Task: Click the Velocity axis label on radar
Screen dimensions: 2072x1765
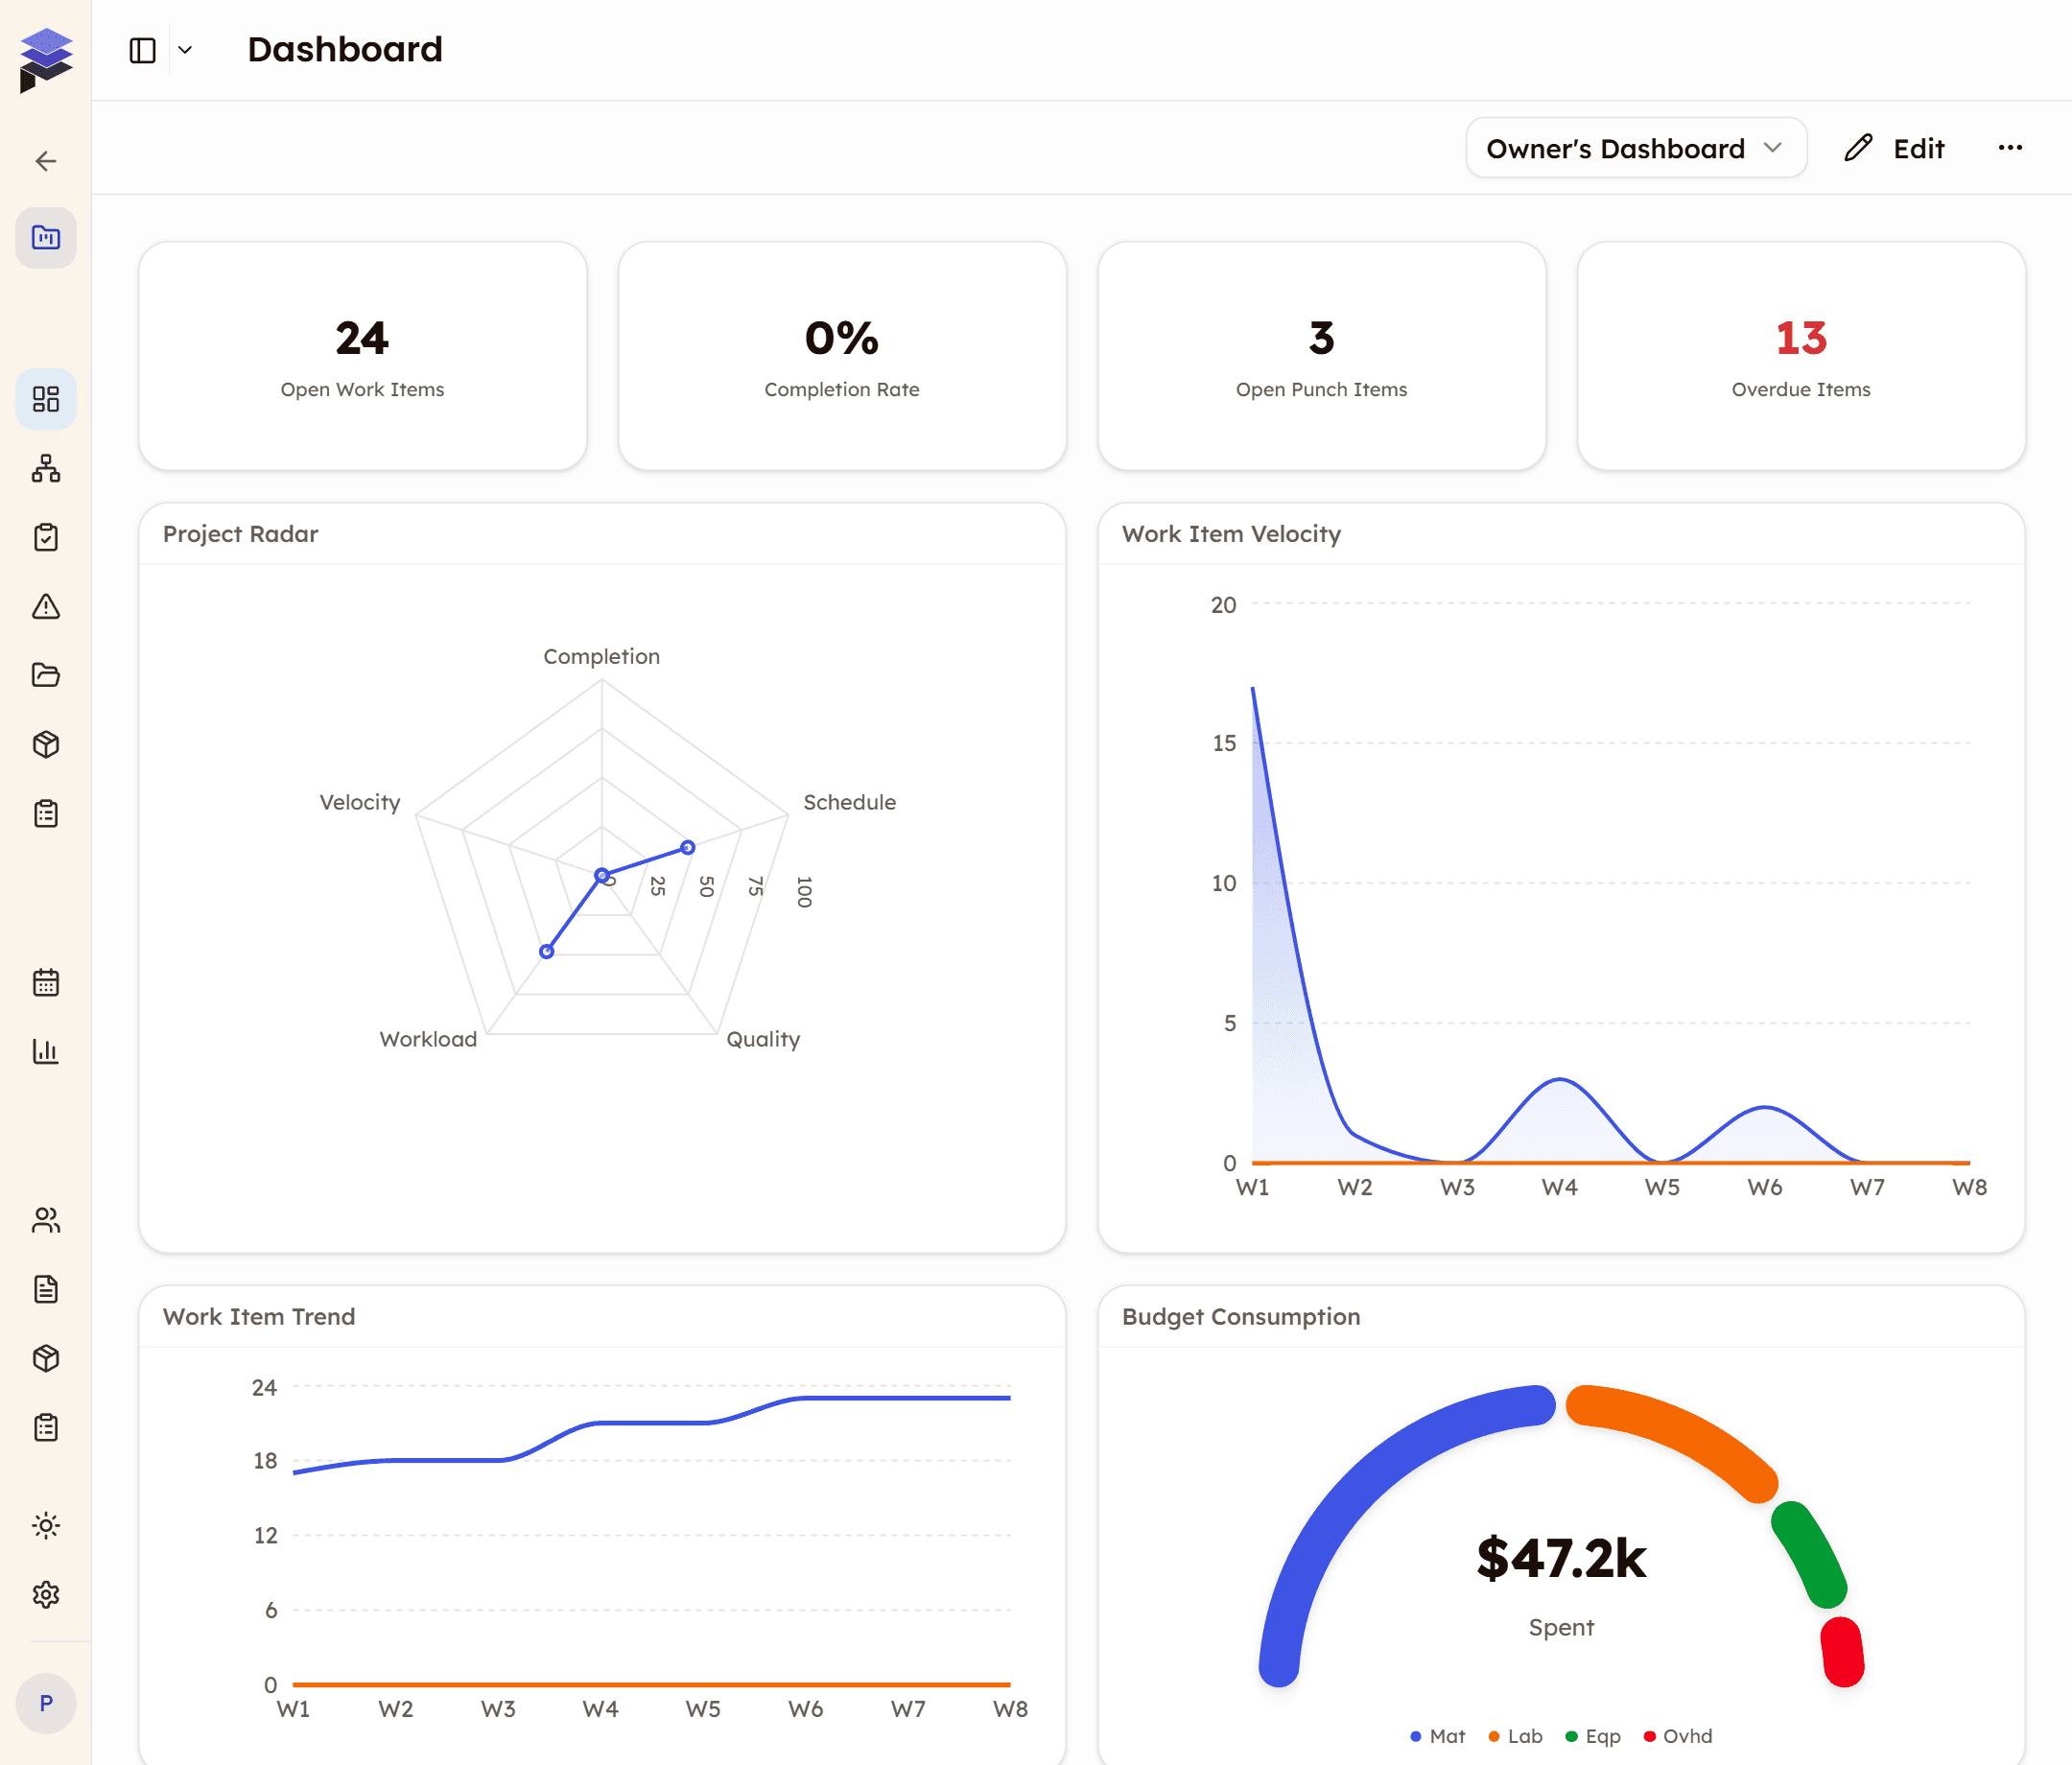Action: point(360,802)
